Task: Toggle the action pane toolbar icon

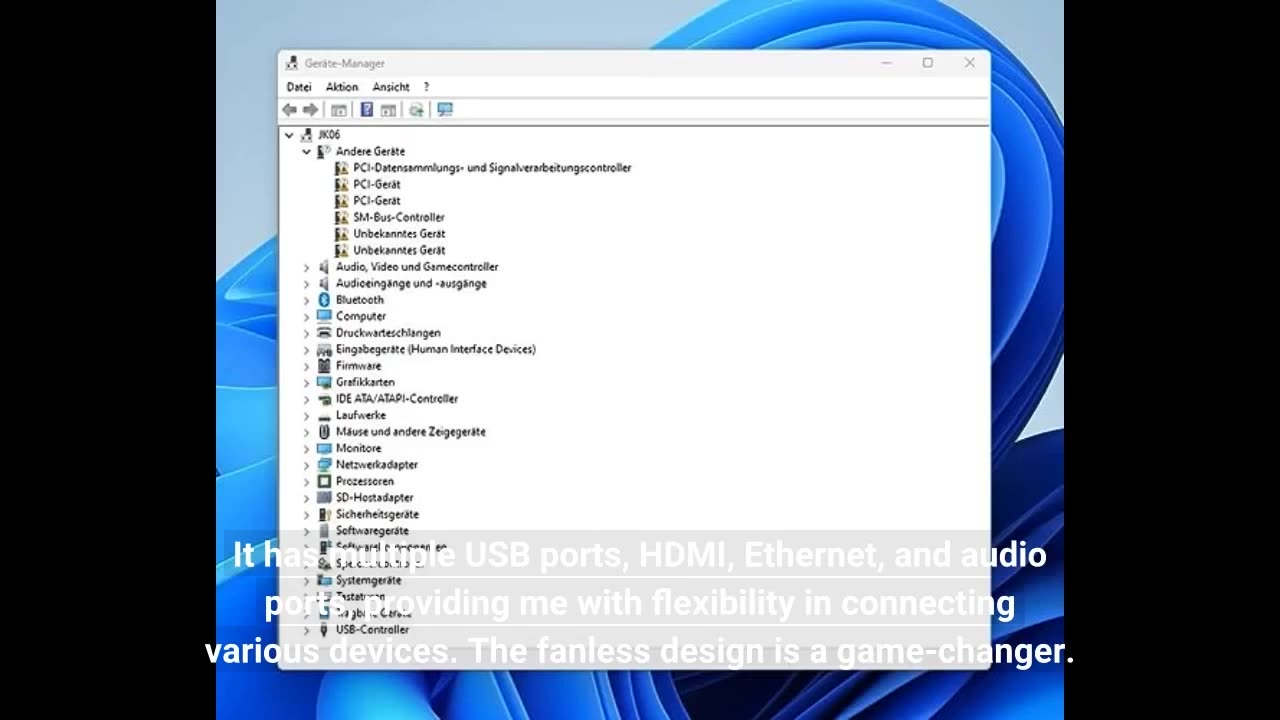Action: pos(388,110)
